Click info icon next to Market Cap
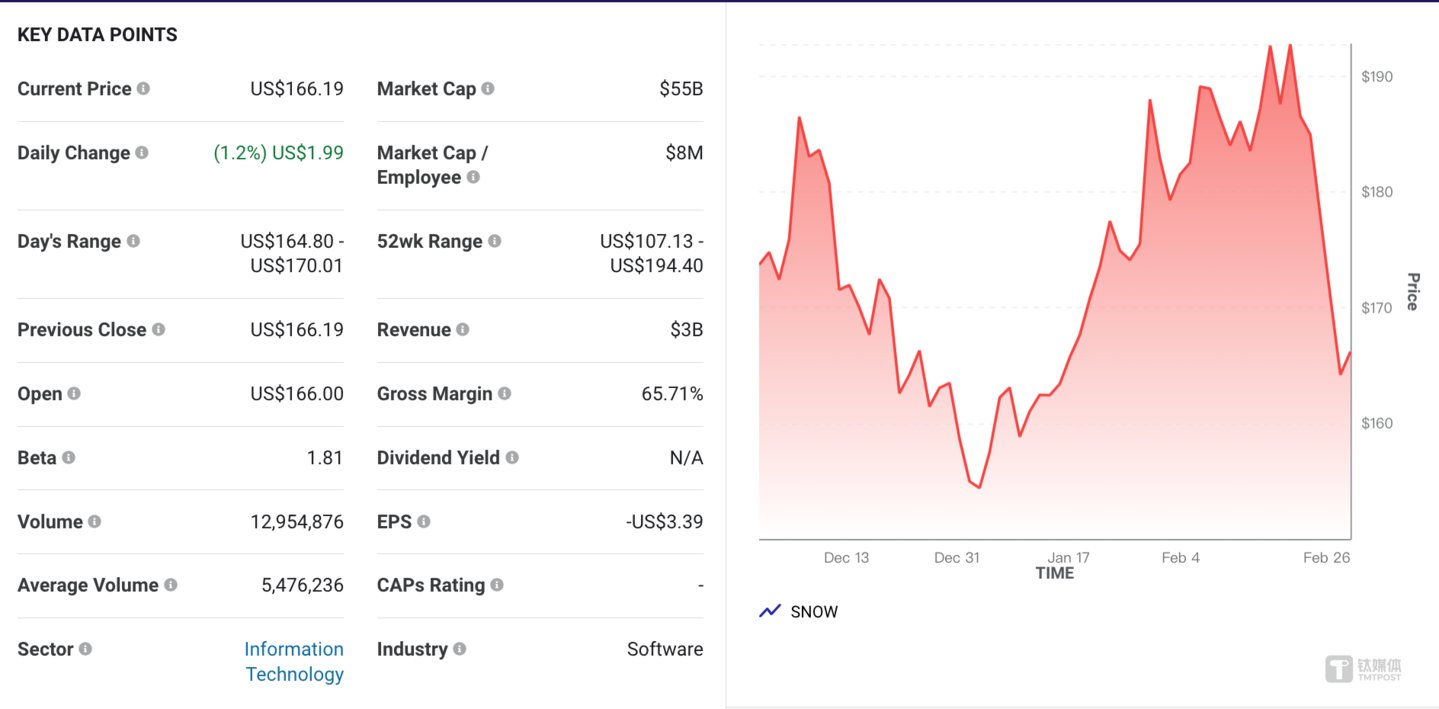Viewport: 1439px width, 709px height. click(x=487, y=89)
